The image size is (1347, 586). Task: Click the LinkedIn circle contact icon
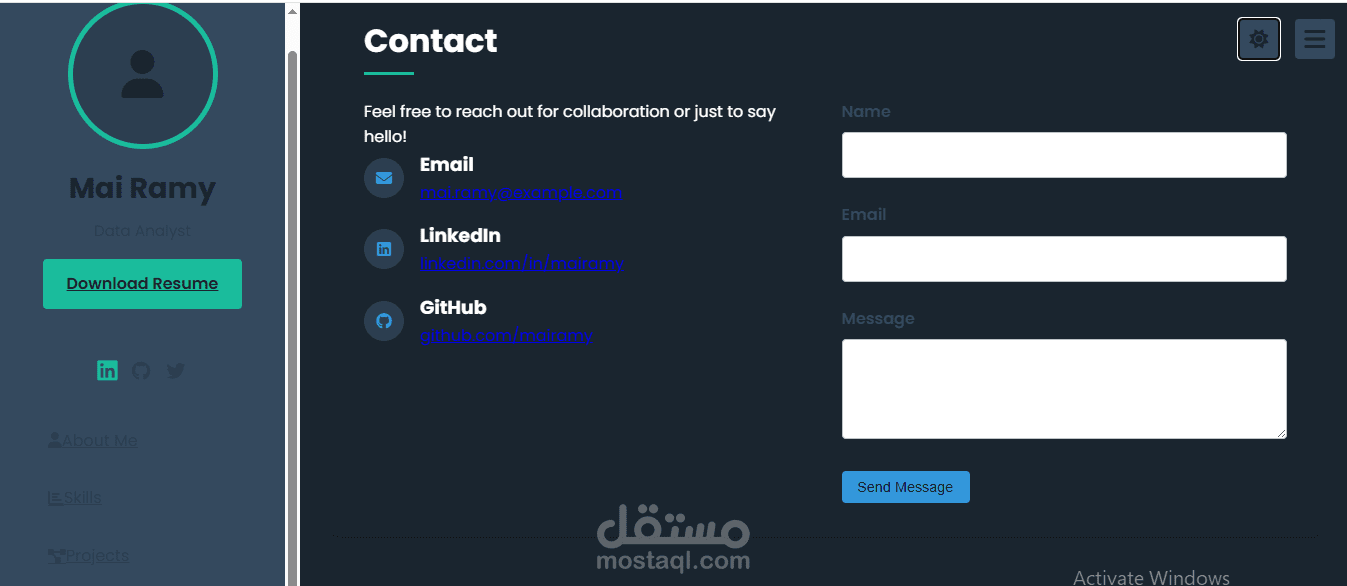tap(384, 249)
